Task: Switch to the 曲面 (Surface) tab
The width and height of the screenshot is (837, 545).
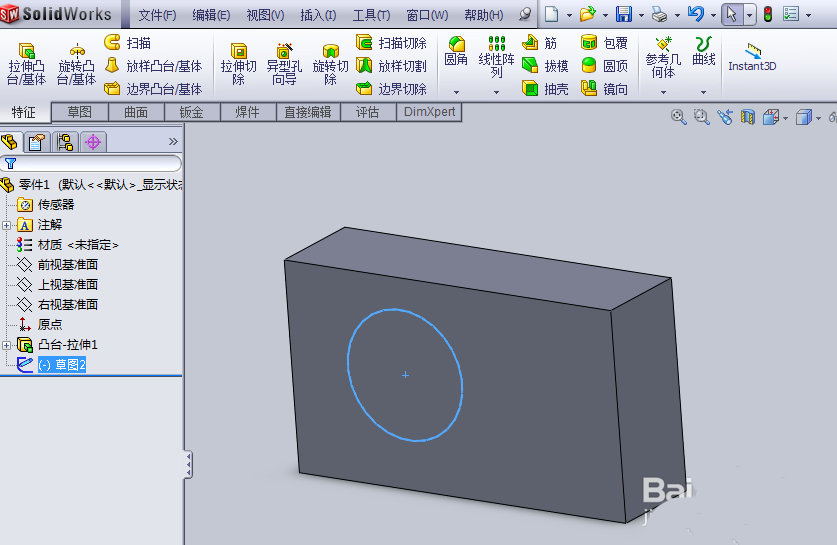Action: (x=136, y=112)
